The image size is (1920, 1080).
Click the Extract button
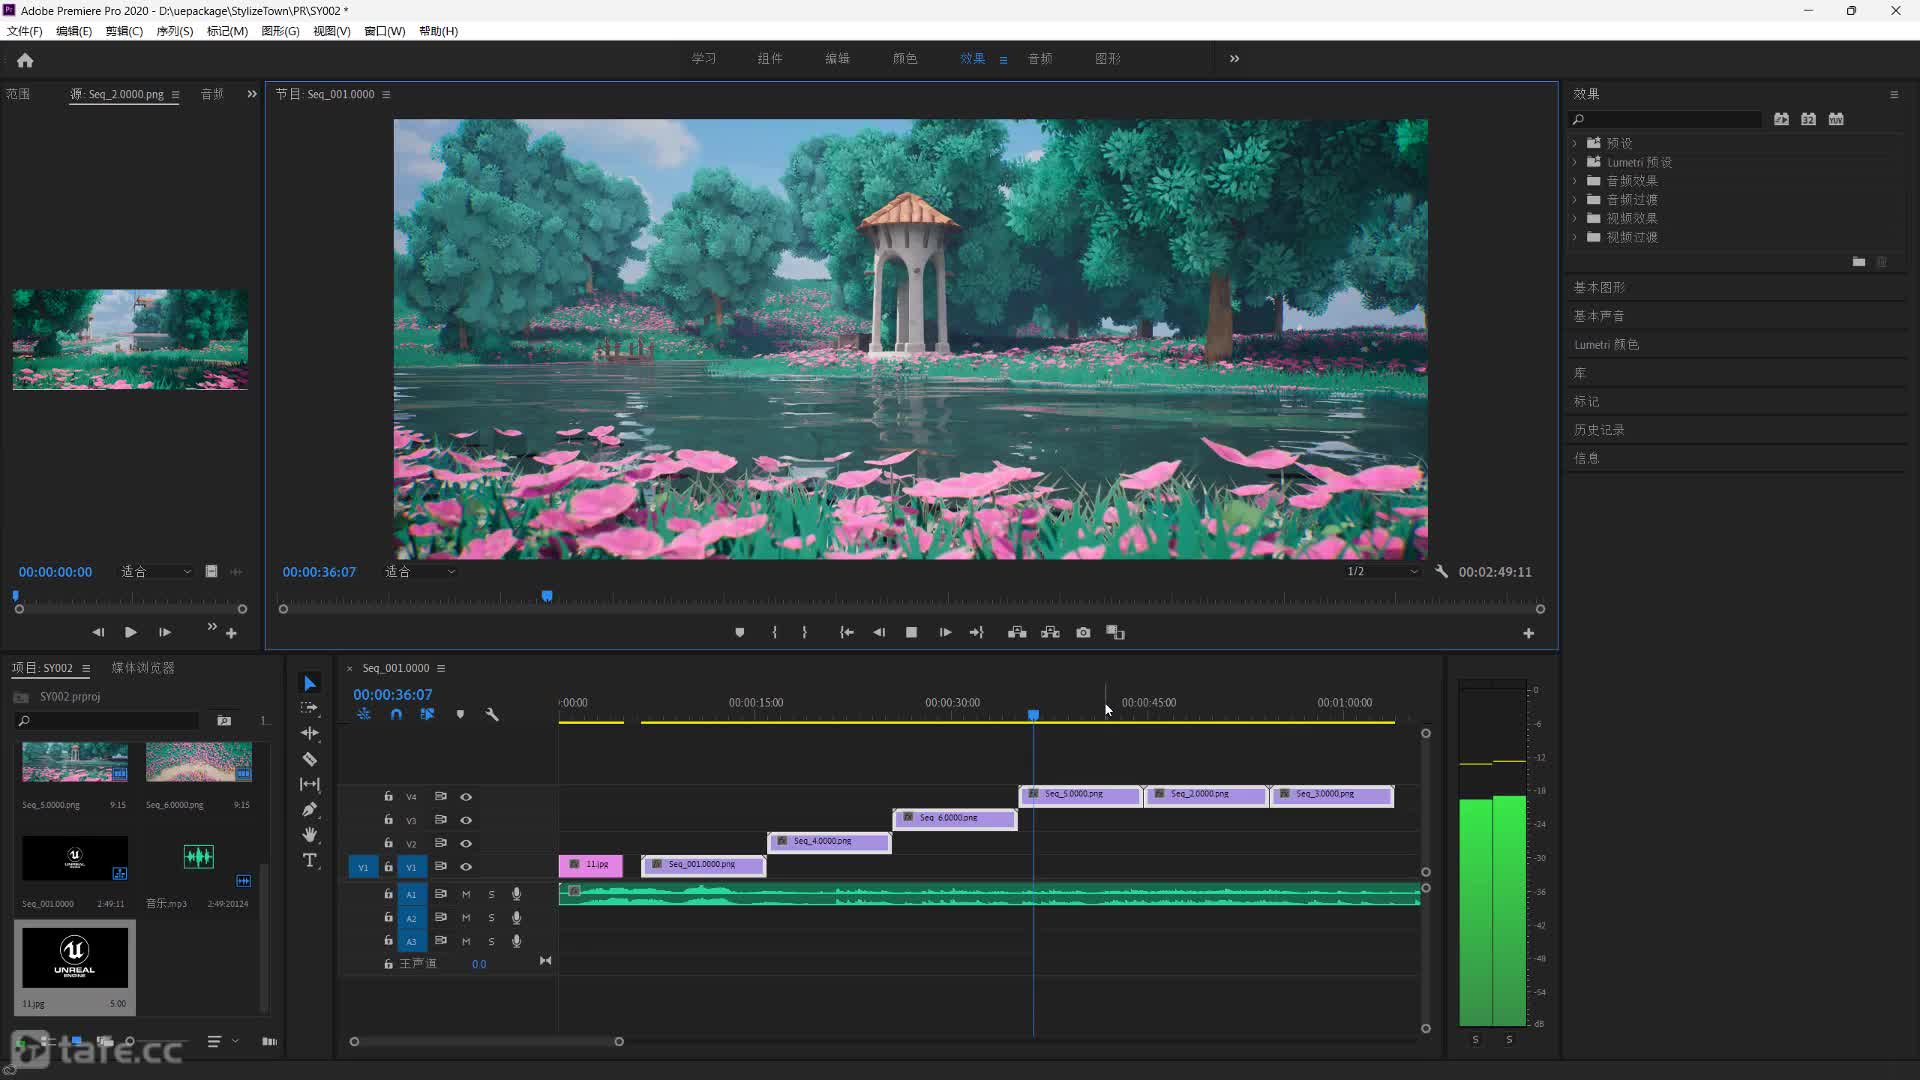point(1050,633)
